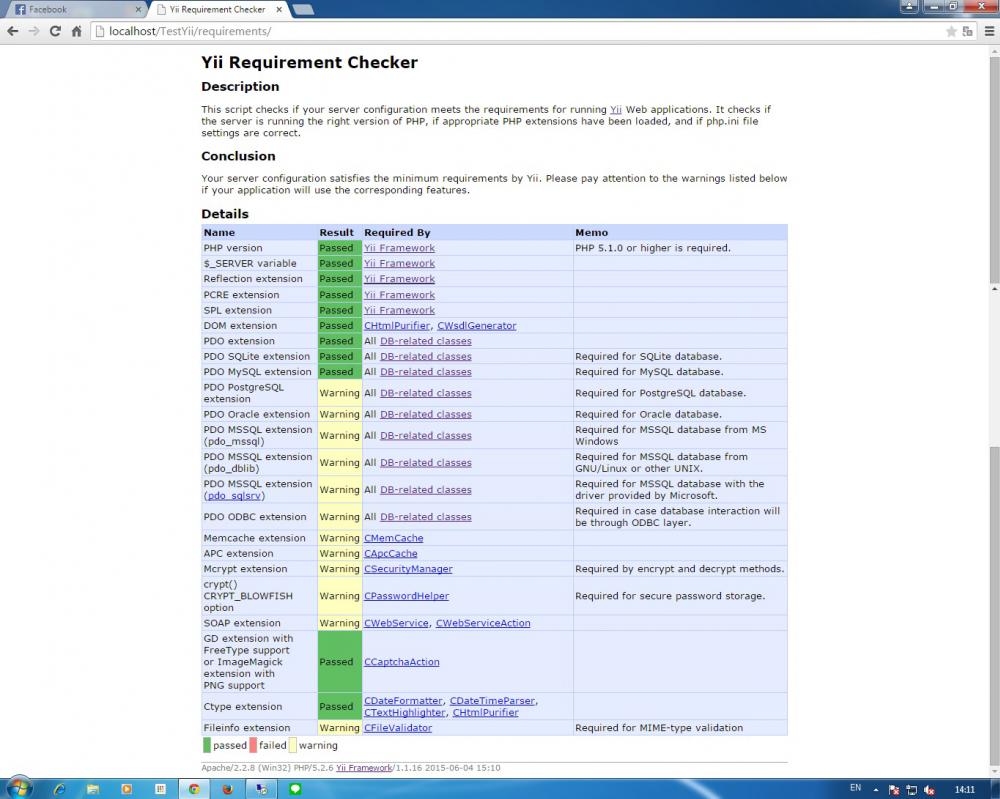1000x799 pixels.
Task: Open DB-related classes link in PDO MySQL row
Action: tap(425, 372)
